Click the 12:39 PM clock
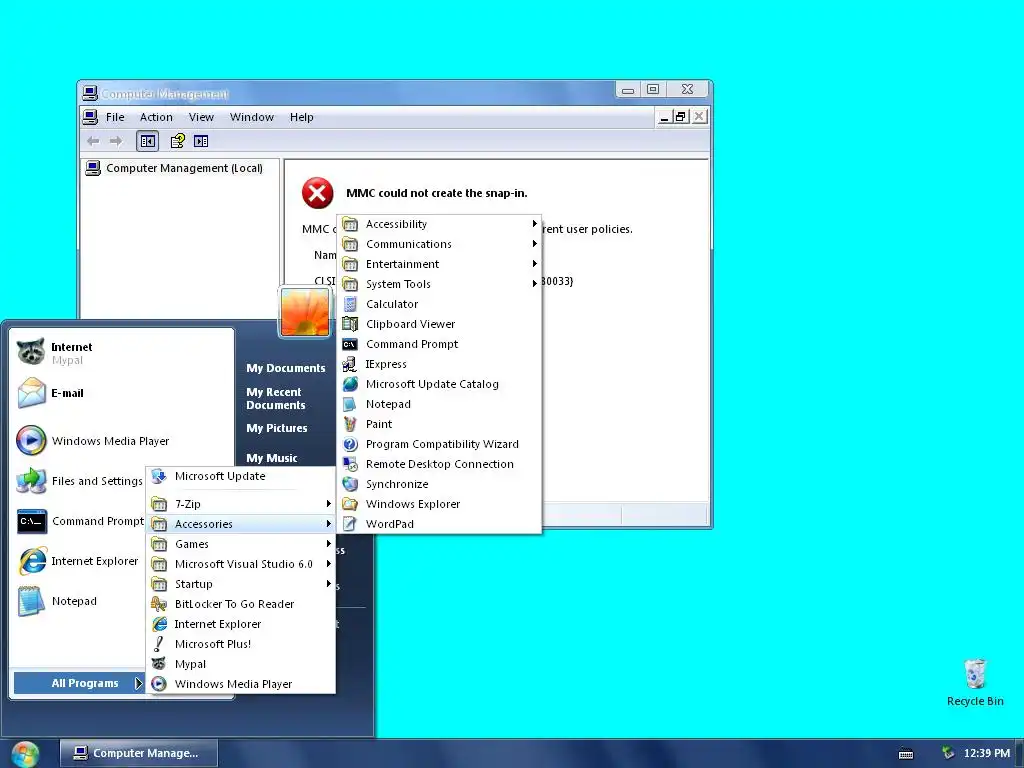 coord(987,753)
